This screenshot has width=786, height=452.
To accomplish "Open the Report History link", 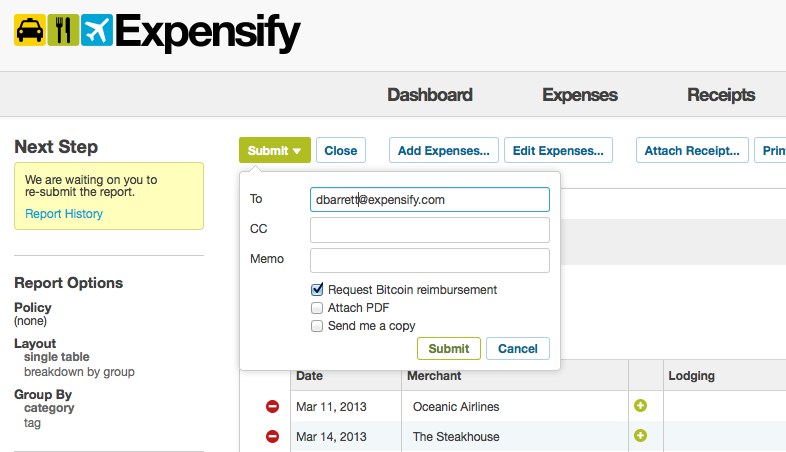I will point(64,213).
